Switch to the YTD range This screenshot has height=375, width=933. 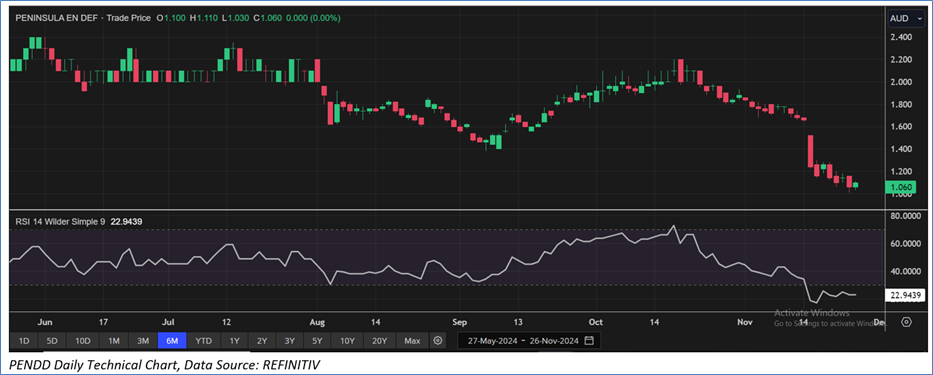click(204, 341)
